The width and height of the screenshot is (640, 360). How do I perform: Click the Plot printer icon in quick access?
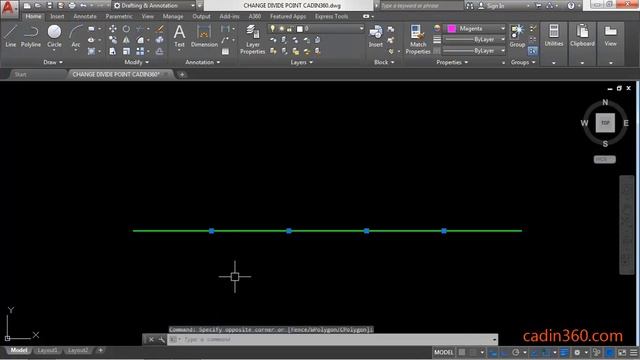pyautogui.click(x=72, y=6)
